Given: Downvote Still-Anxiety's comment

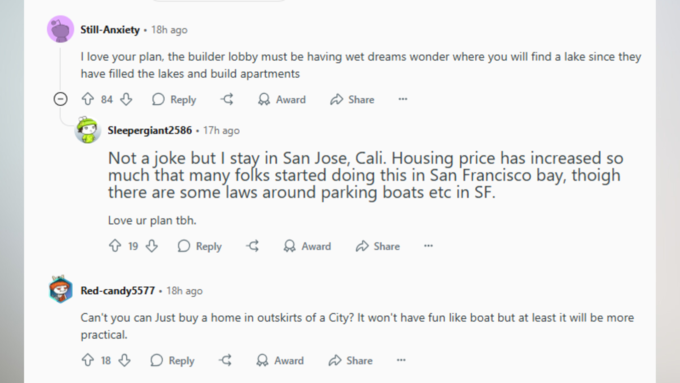Looking at the screenshot, I should point(126,99).
